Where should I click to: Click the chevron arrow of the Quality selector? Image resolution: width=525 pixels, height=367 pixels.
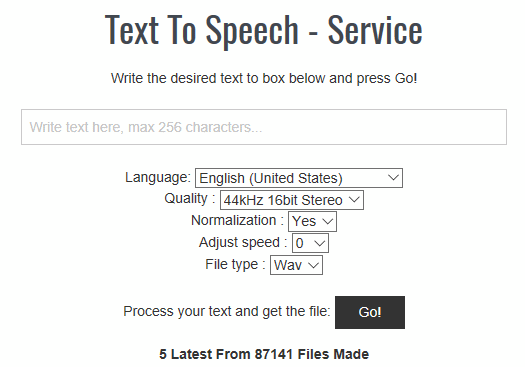354,200
